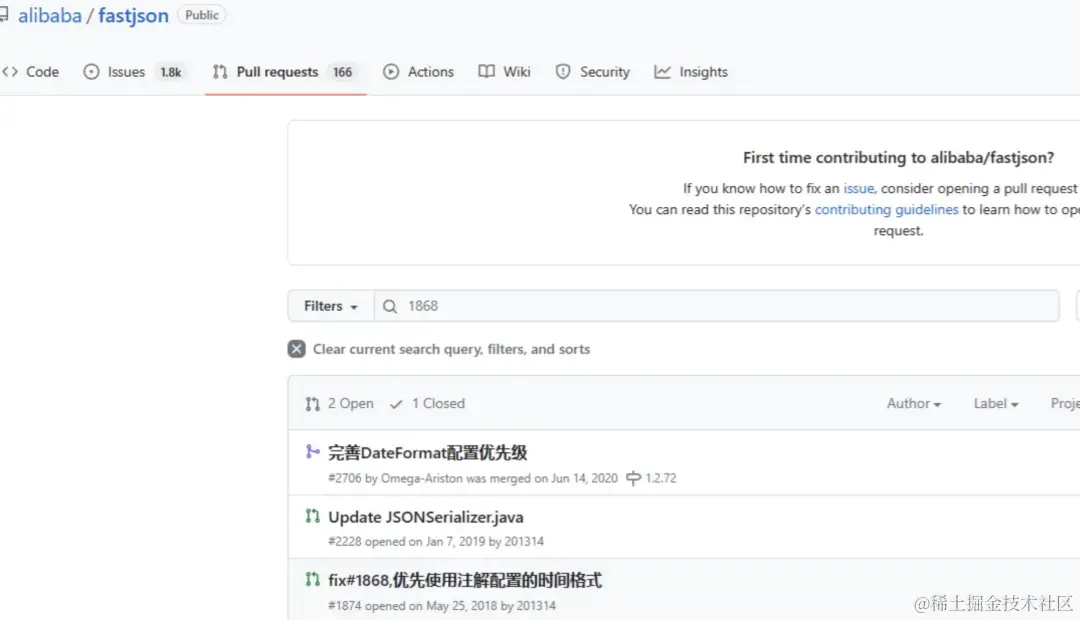Screen dimensions: 1080x620
Task: Click the Insights graph icon
Action: [662, 72]
